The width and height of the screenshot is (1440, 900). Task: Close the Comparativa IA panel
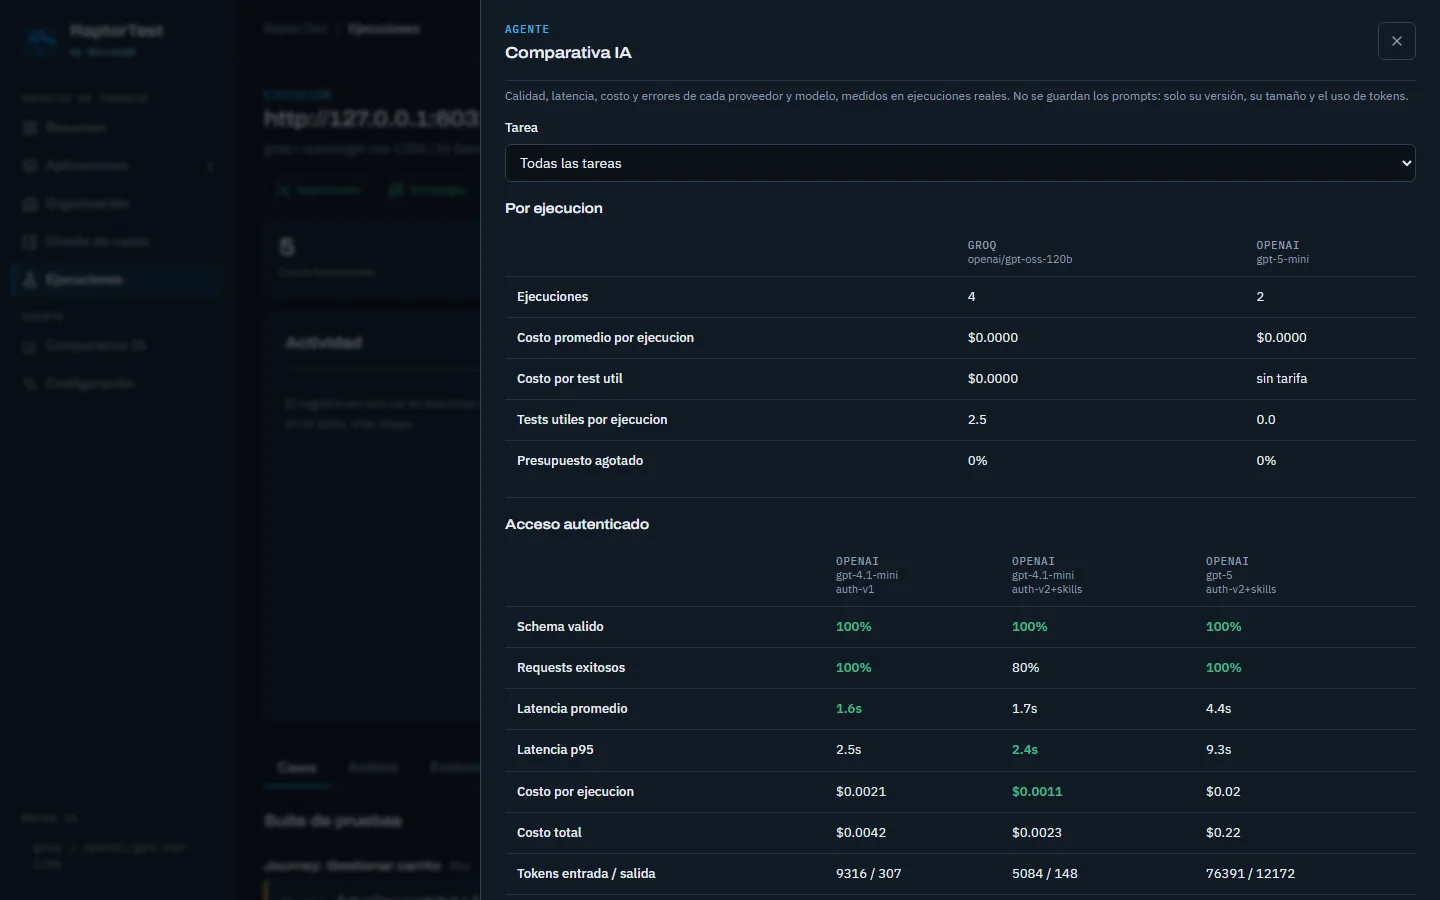point(1396,41)
